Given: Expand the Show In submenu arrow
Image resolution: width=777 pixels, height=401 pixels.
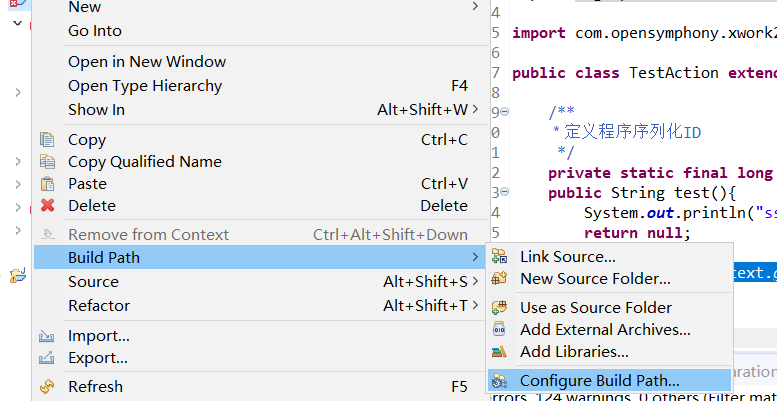Looking at the screenshot, I should [475, 109].
